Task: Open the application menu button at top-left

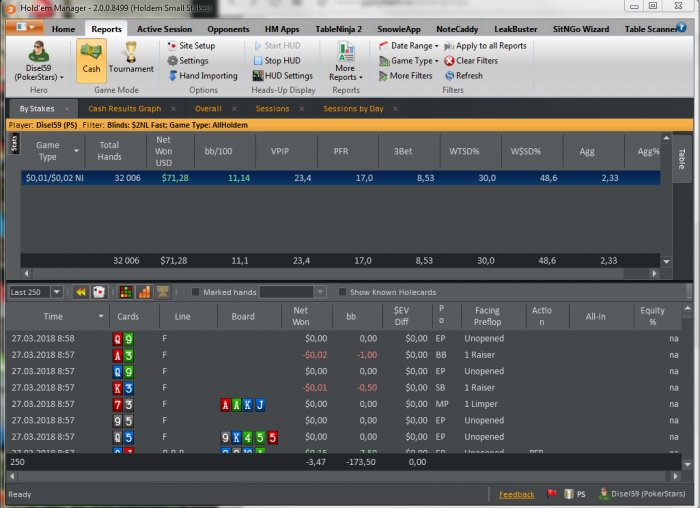Action: coord(25,28)
